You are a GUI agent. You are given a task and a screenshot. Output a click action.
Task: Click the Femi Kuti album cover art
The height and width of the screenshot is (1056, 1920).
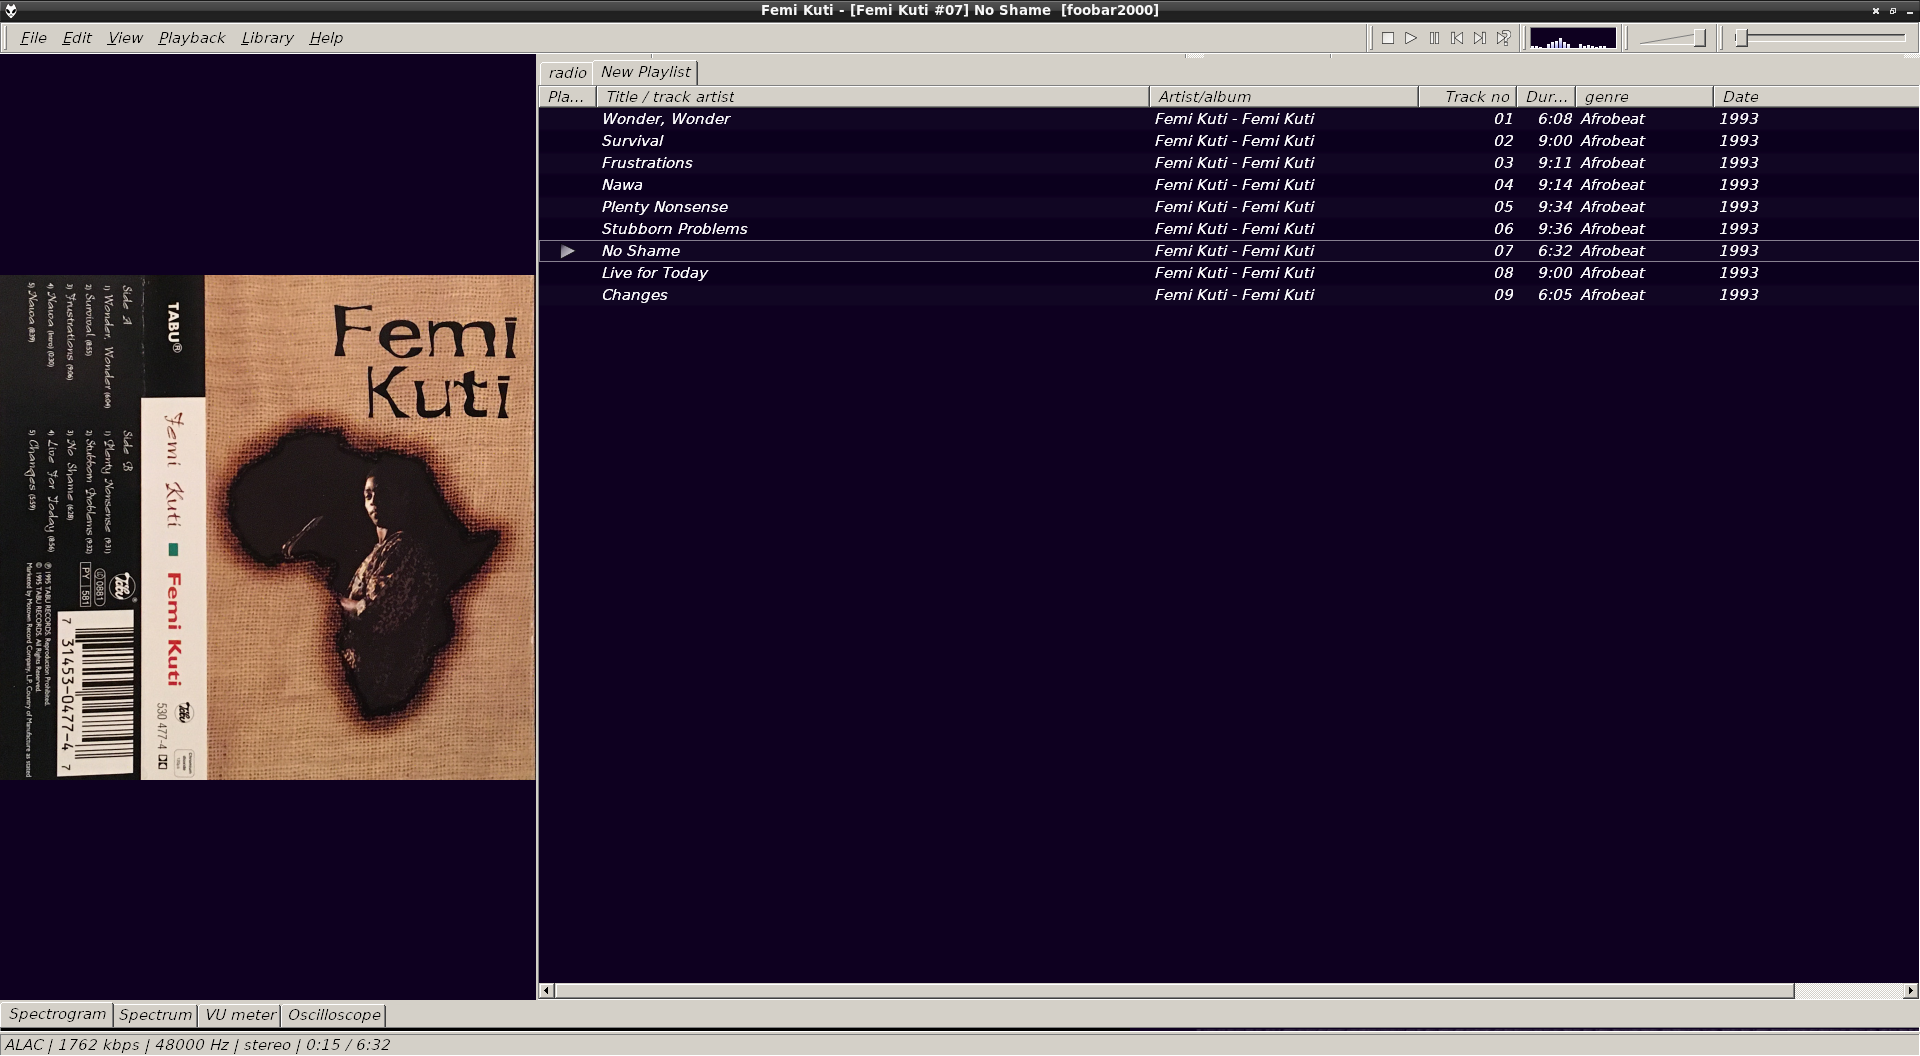(x=267, y=527)
